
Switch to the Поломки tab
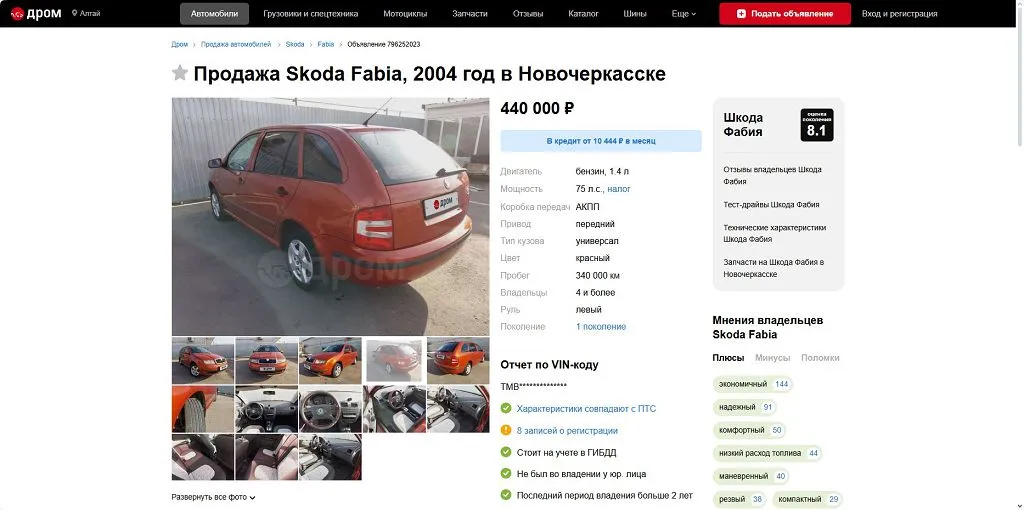(820, 358)
